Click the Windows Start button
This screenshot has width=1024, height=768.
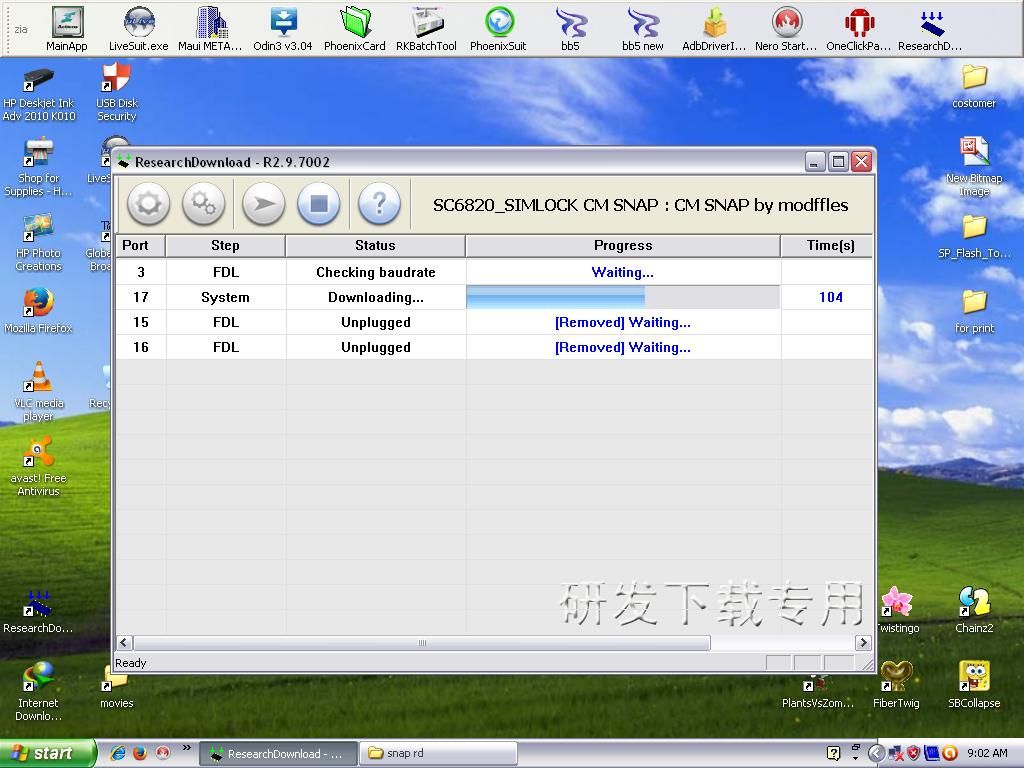(x=48, y=753)
